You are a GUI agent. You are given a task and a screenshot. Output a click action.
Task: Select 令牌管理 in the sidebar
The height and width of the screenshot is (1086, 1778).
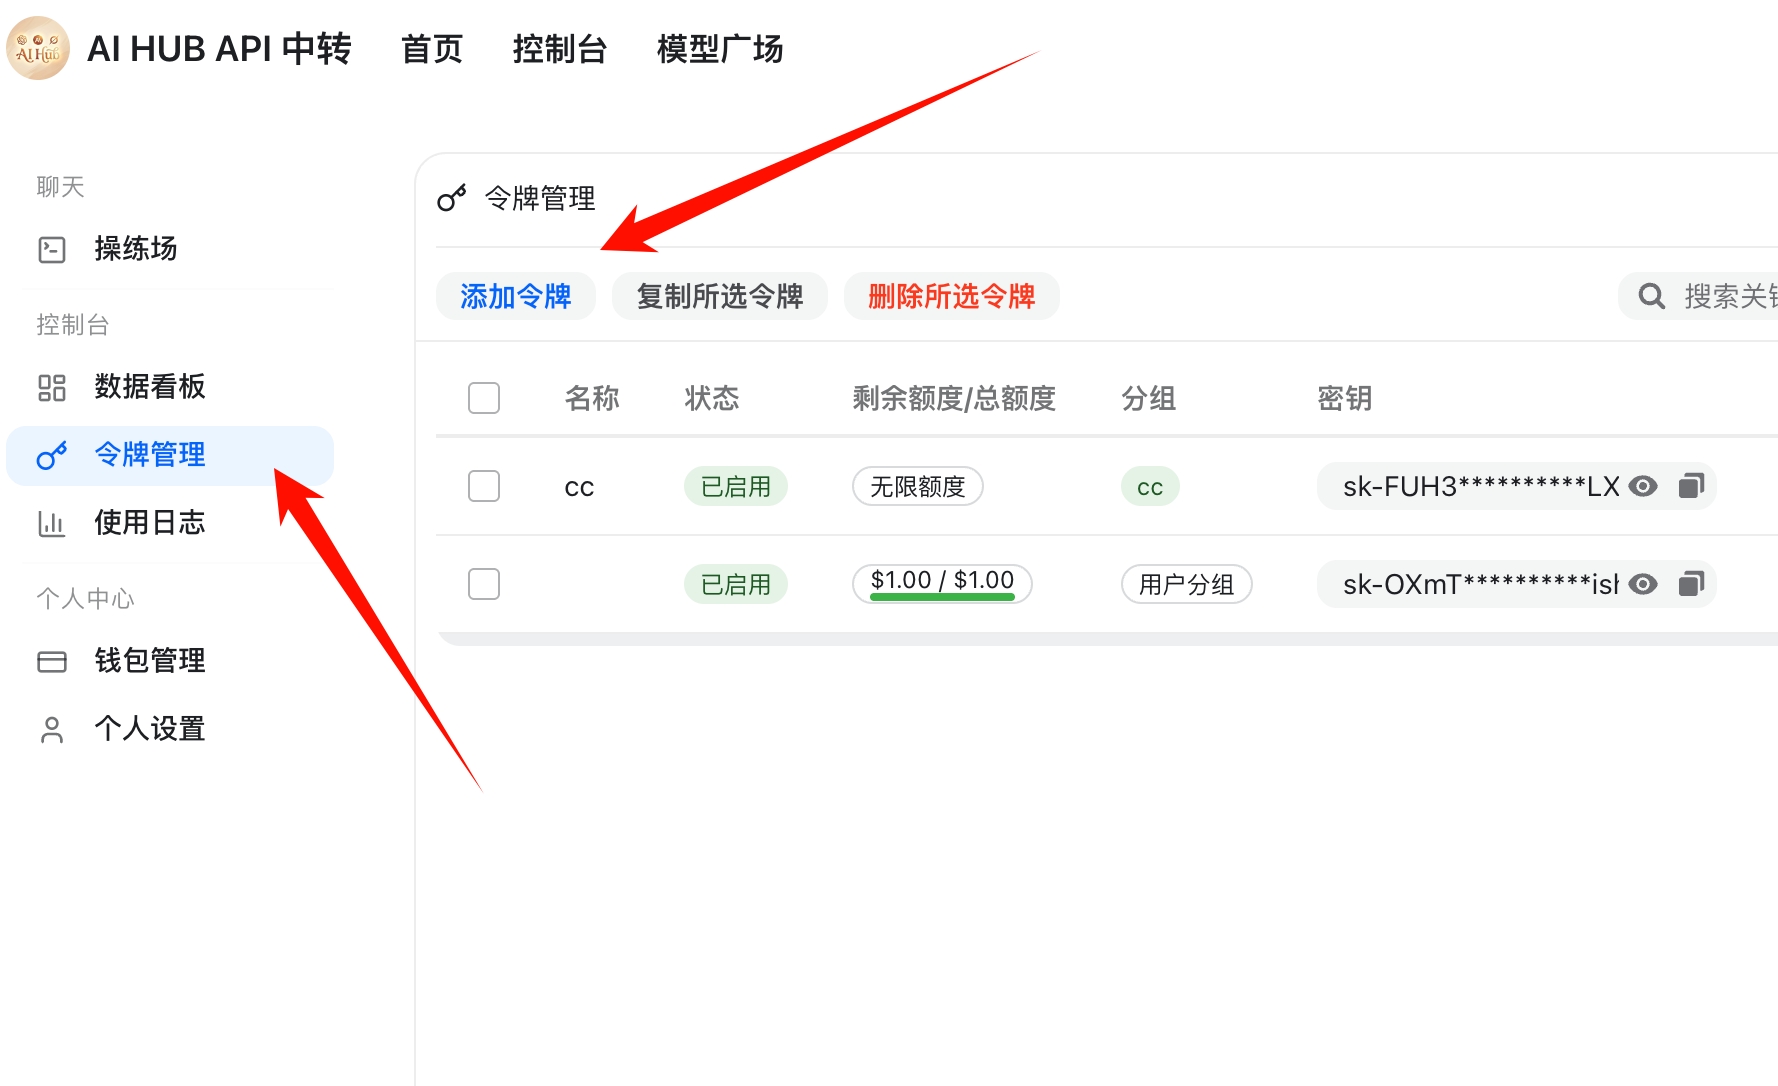click(149, 455)
